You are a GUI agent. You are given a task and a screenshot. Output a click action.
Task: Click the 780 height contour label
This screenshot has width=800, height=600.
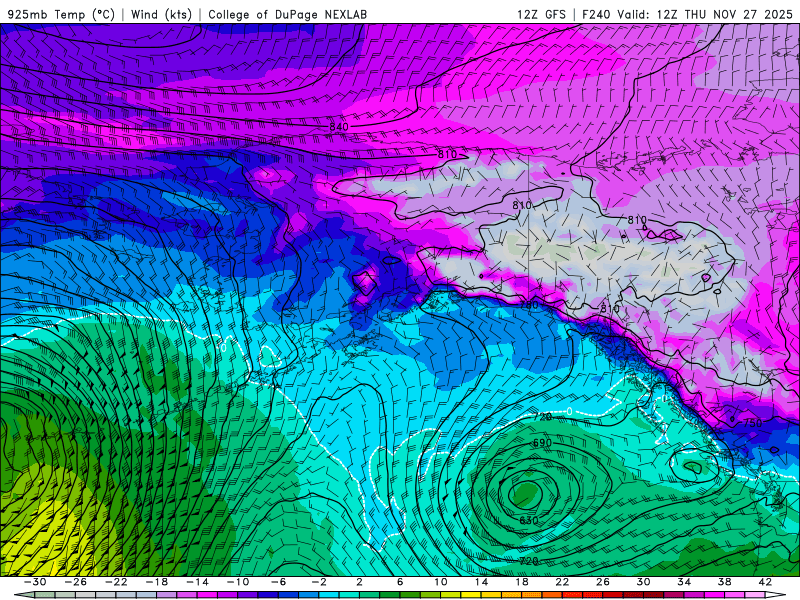coord(529,305)
